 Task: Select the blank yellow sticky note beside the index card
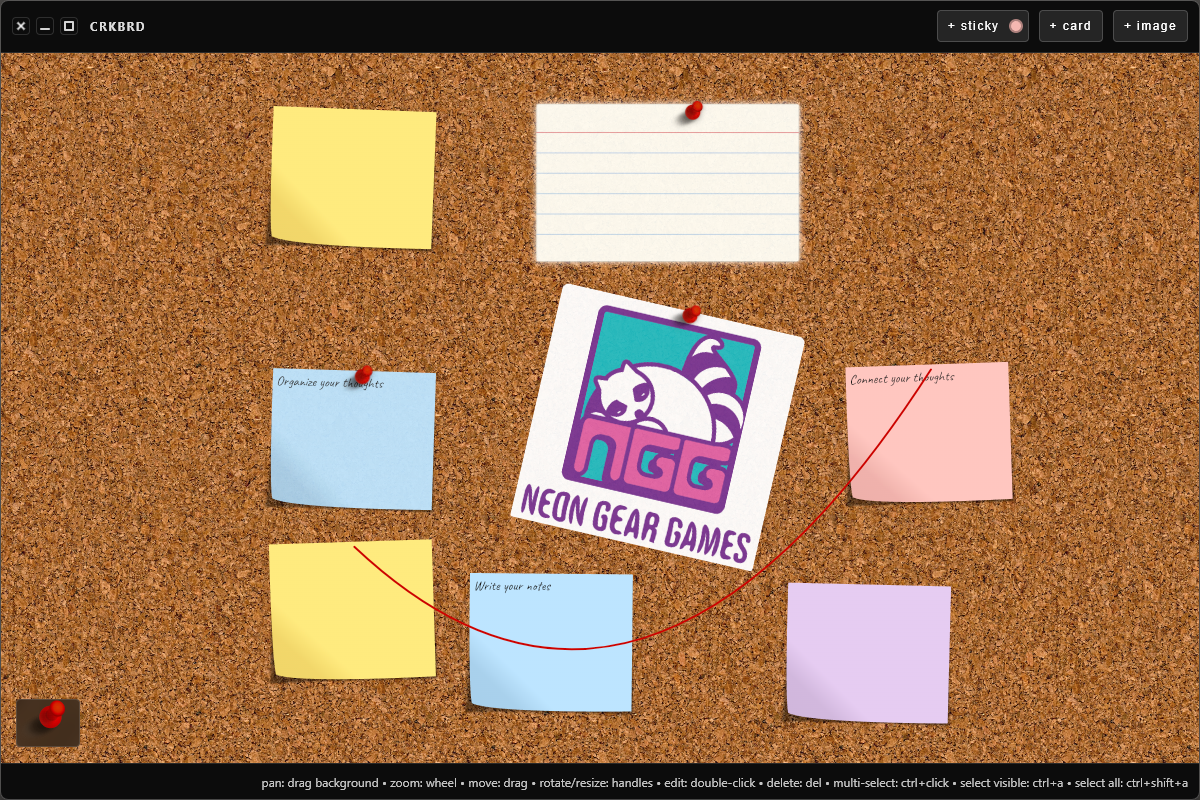pyautogui.click(x=353, y=178)
